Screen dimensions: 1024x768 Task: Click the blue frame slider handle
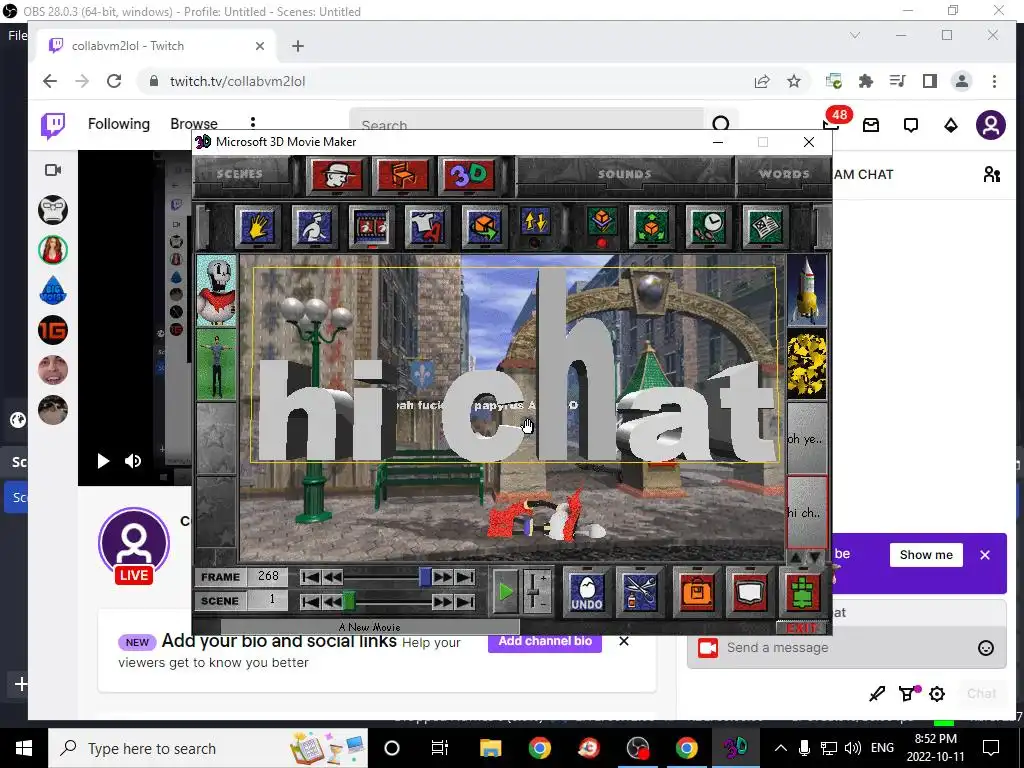point(425,577)
